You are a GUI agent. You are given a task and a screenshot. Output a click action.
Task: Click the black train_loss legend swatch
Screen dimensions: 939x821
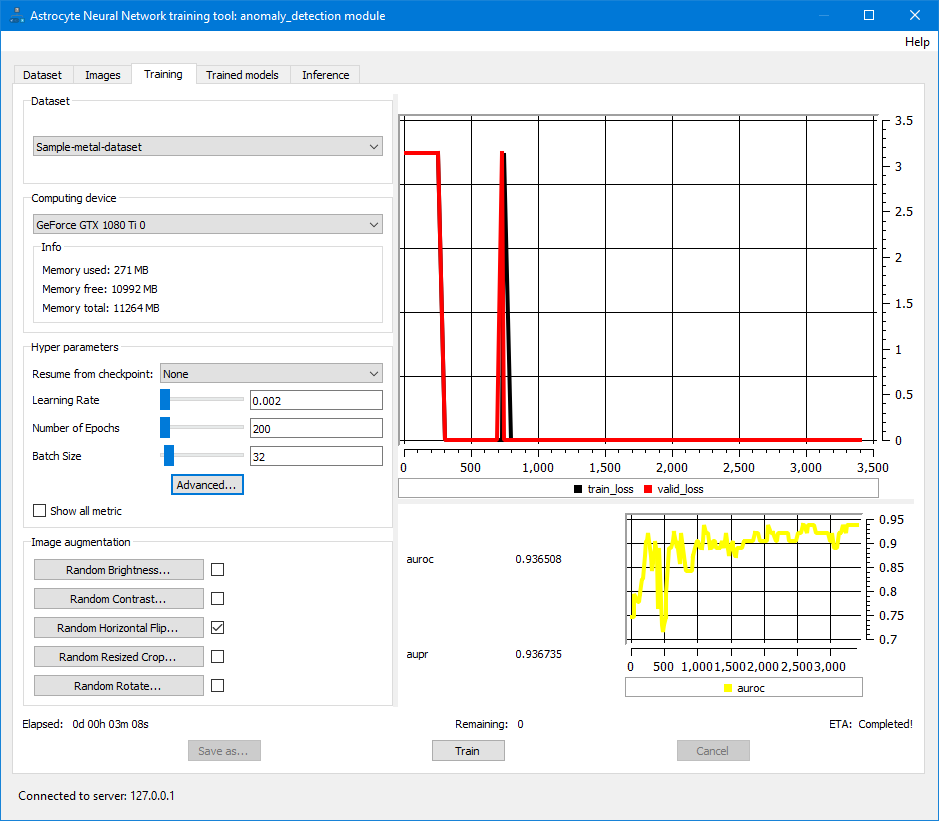pyautogui.click(x=577, y=489)
